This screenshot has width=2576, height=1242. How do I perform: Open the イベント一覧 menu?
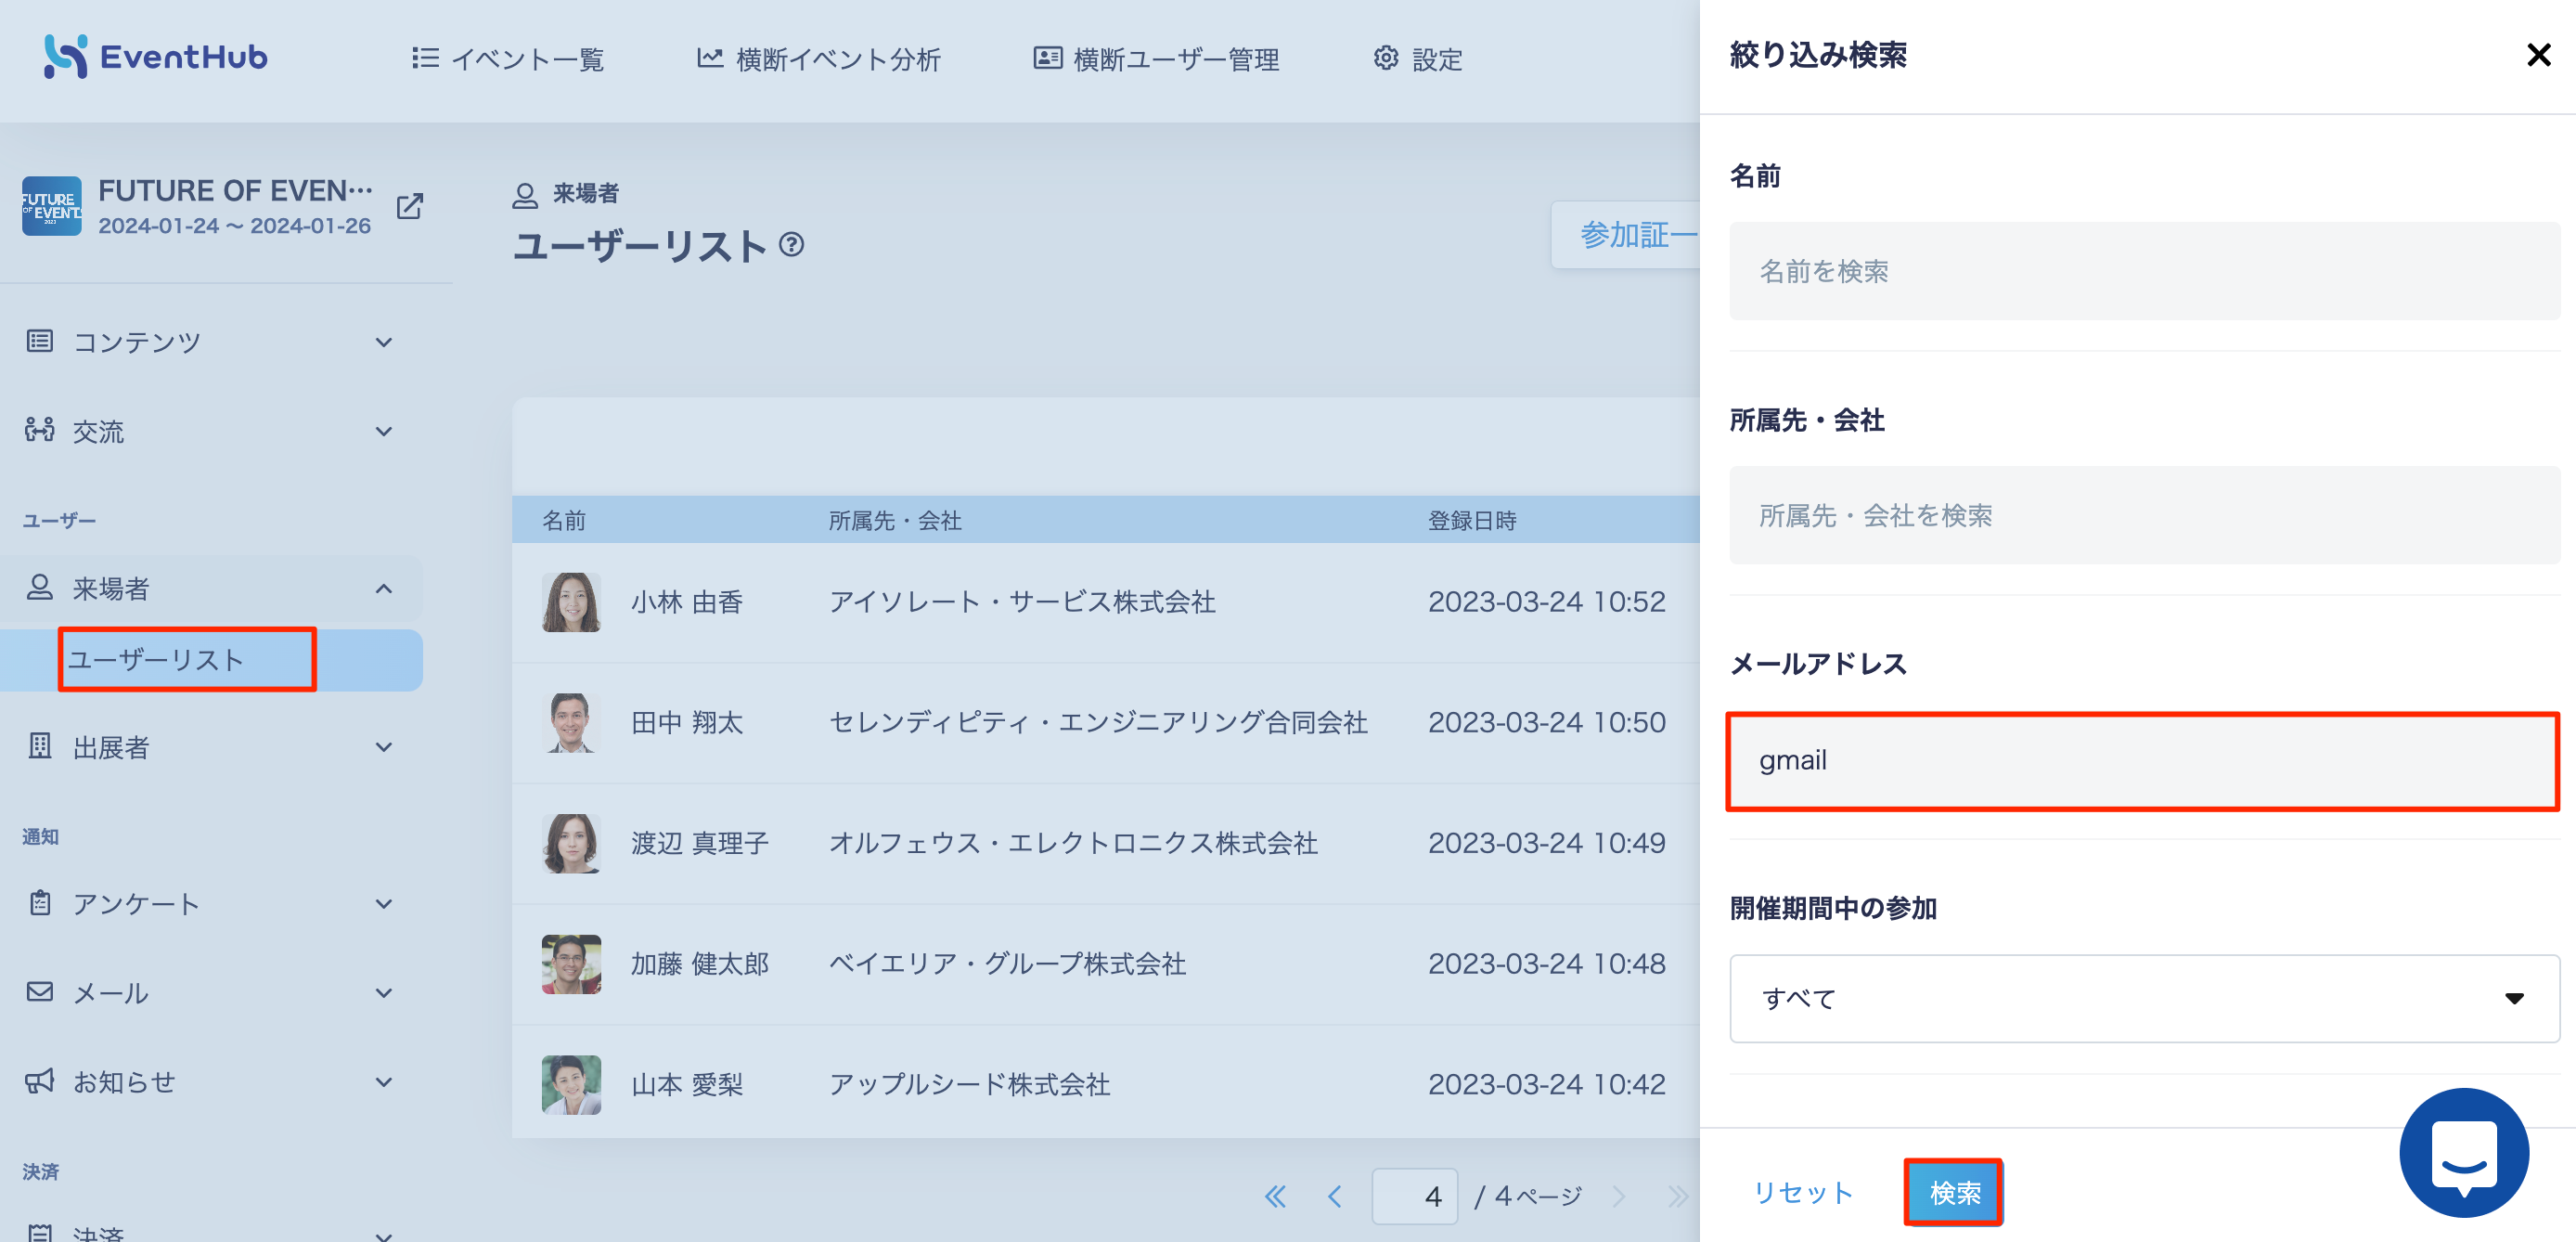pos(508,59)
